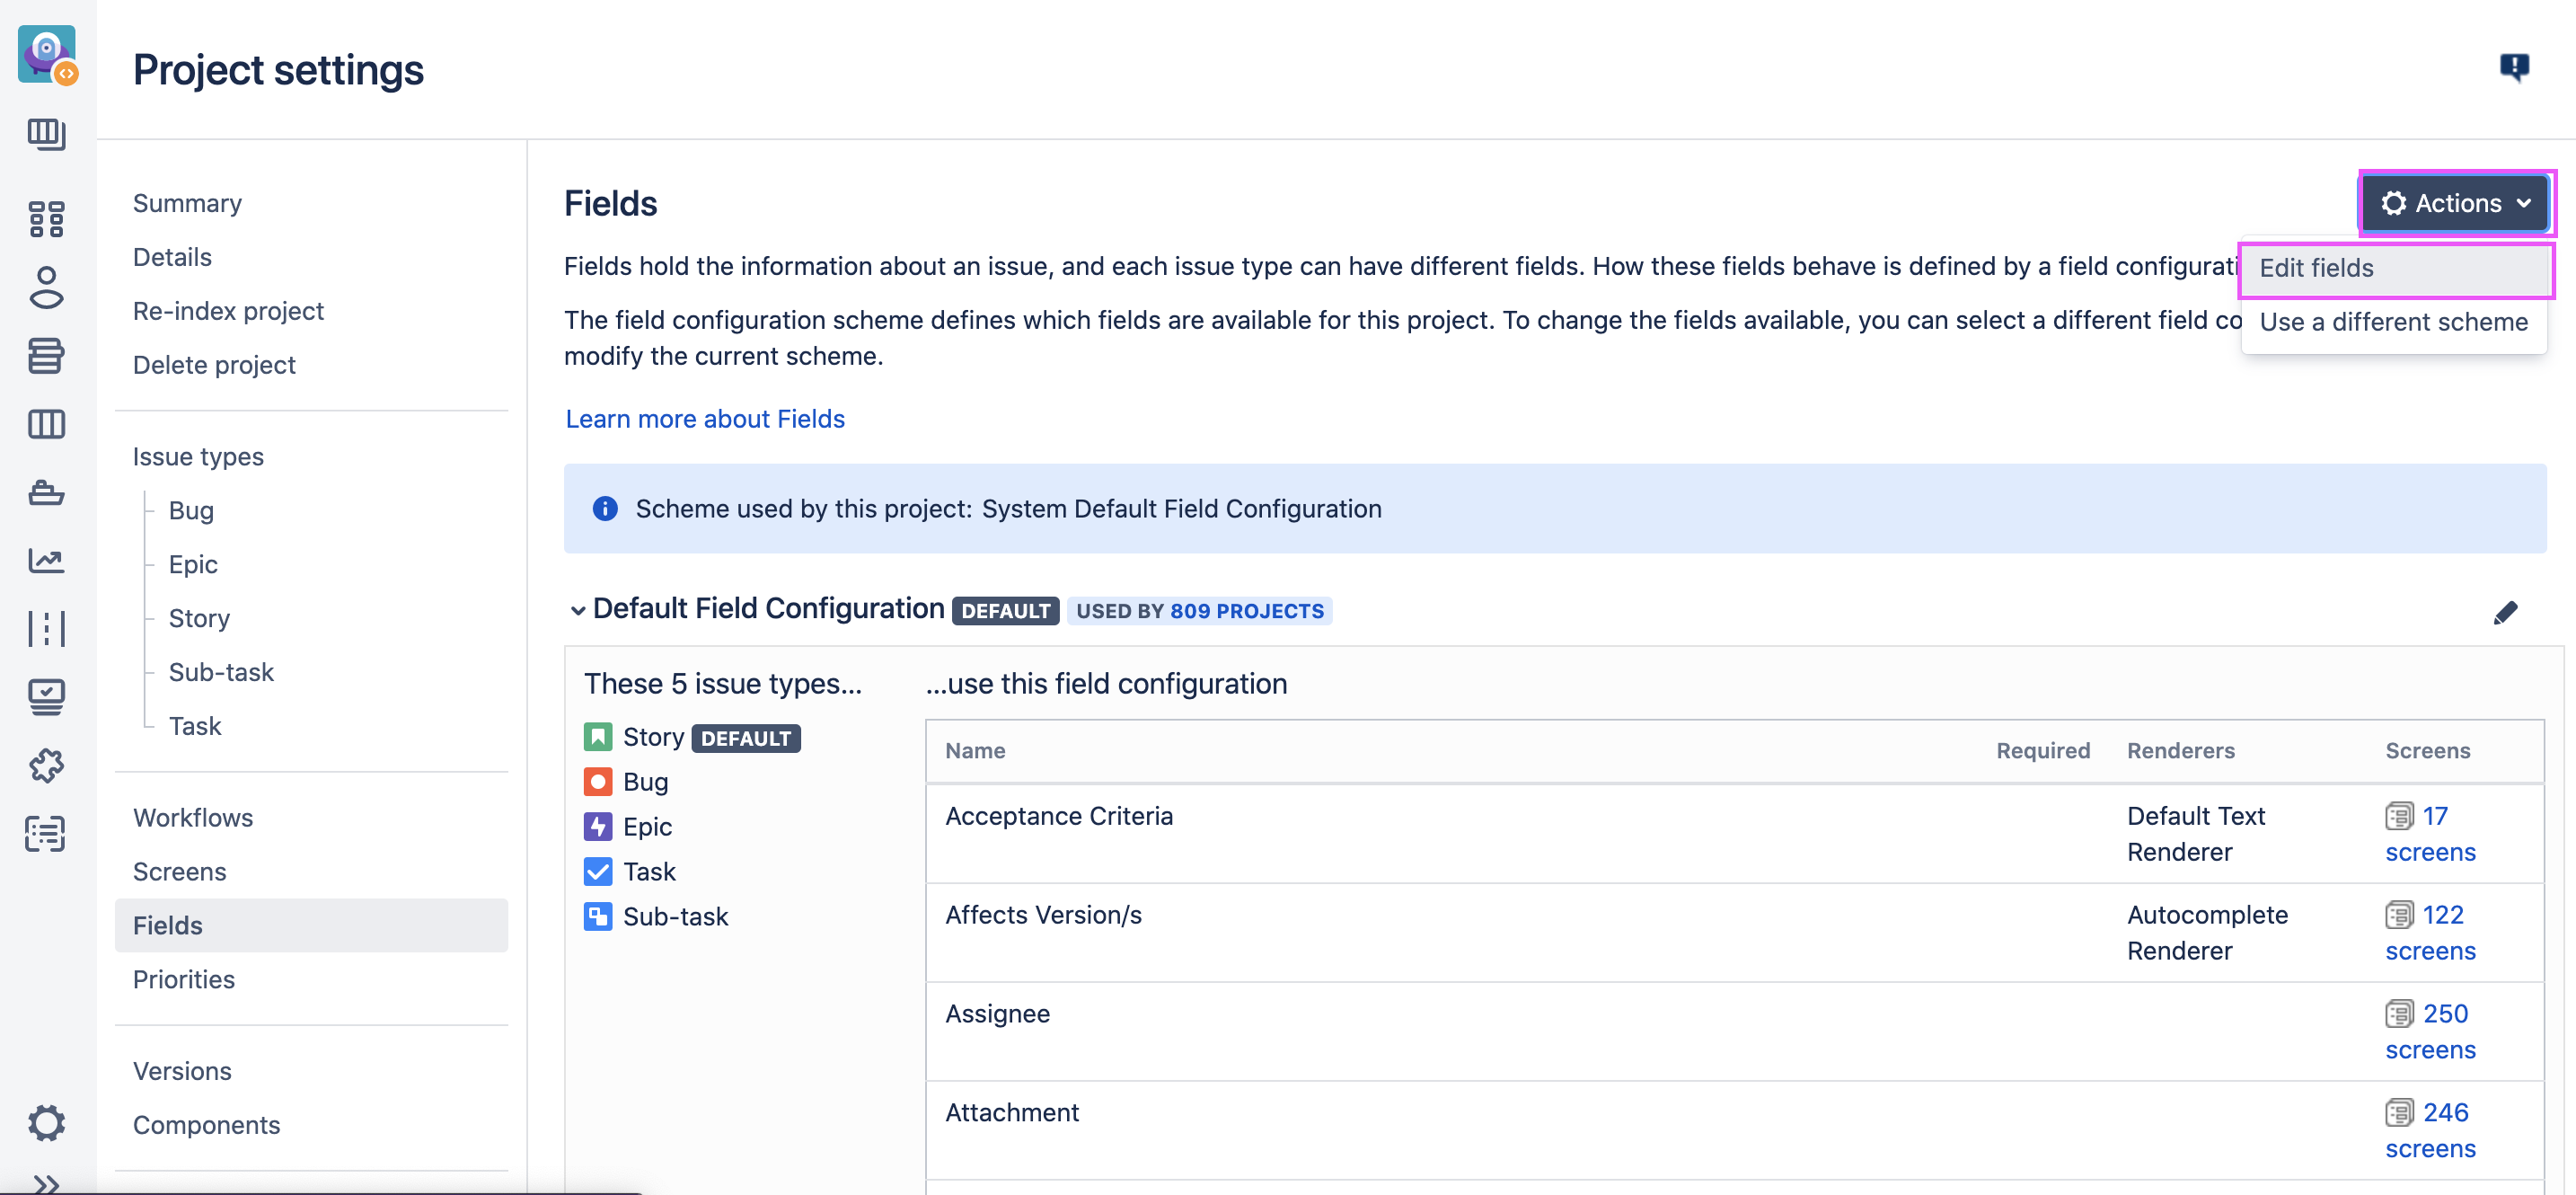Open the add-ons puzzle icon in sidebar
Viewport: 2576px width, 1195px height.
pos(46,765)
